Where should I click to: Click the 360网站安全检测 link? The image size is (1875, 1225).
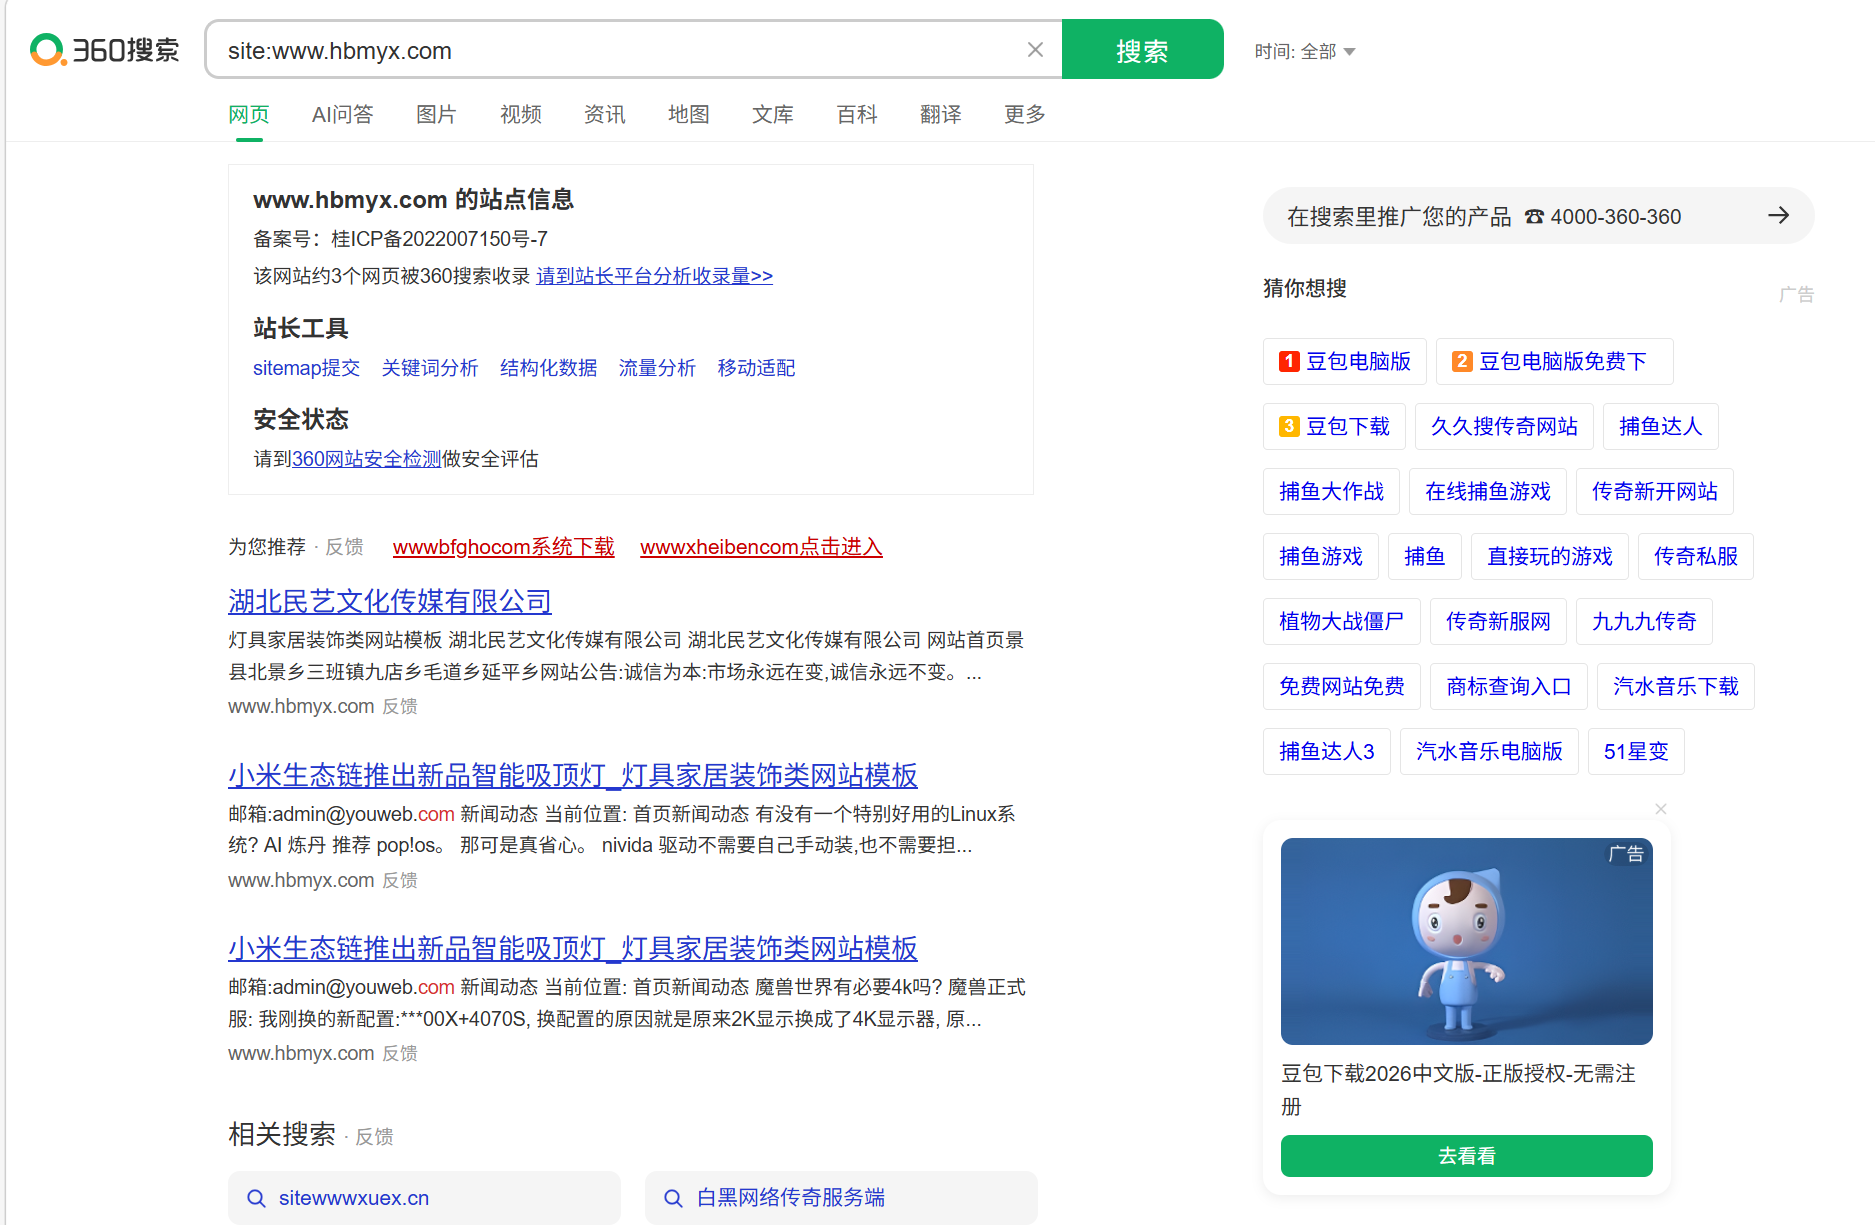click(366, 459)
